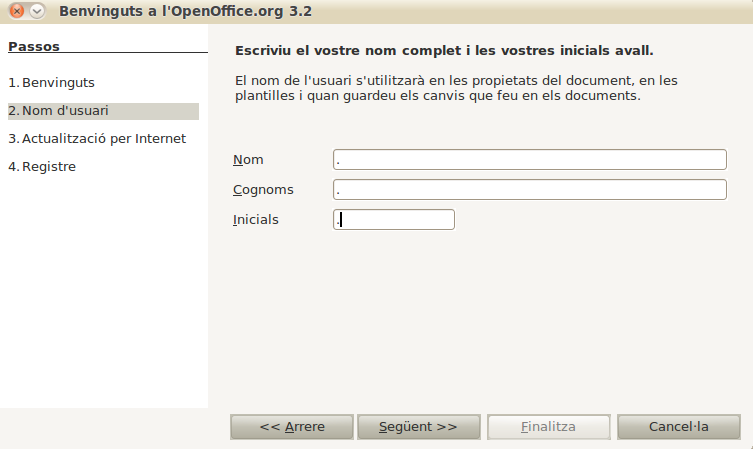Screen dimensions: 753x449
Task: Focus the Nom text field
Action: (530, 159)
